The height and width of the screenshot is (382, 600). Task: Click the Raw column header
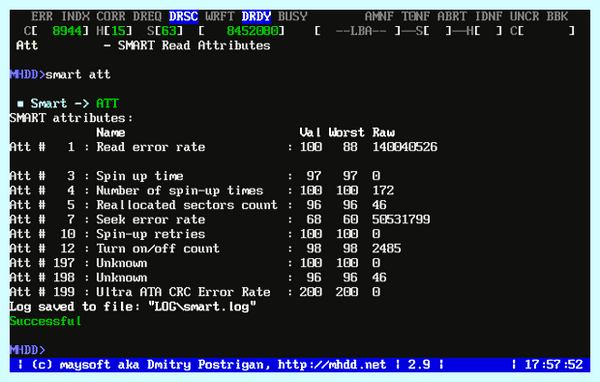click(x=383, y=132)
